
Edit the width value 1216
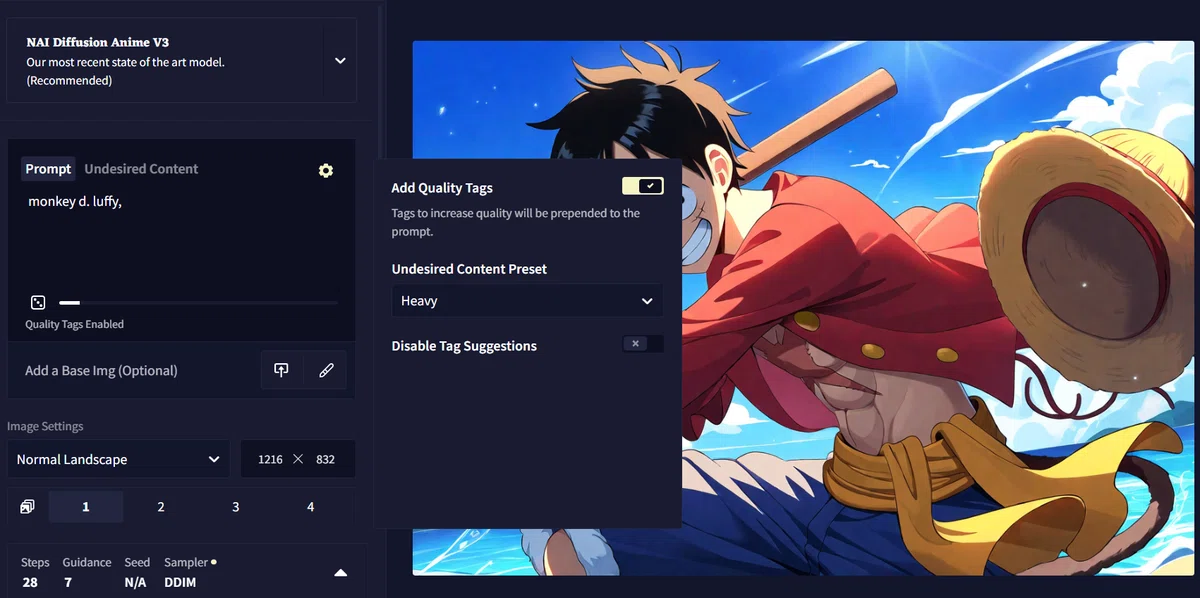tap(270, 459)
